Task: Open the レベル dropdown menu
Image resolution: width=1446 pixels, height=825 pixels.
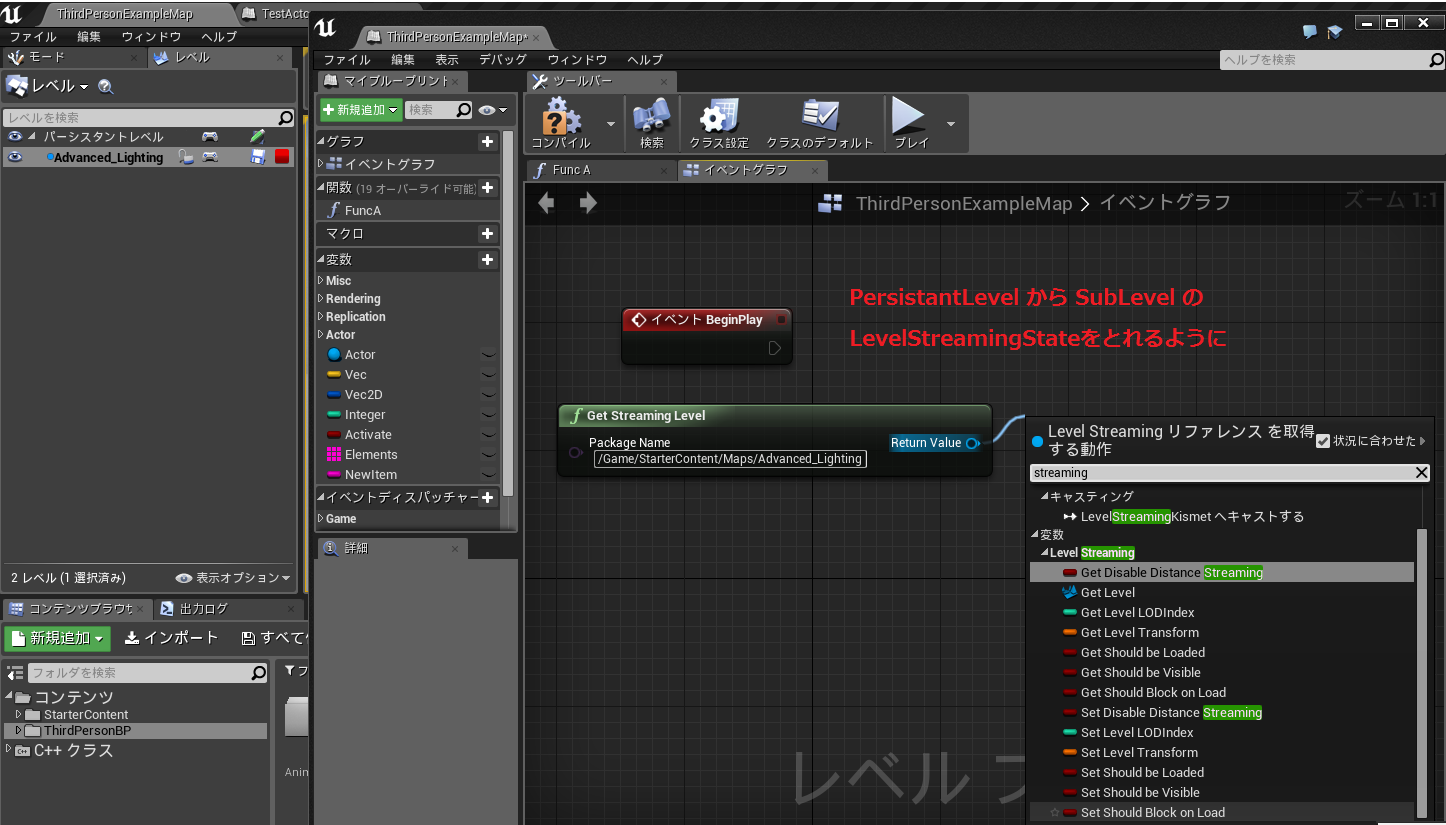Action: point(48,86)
